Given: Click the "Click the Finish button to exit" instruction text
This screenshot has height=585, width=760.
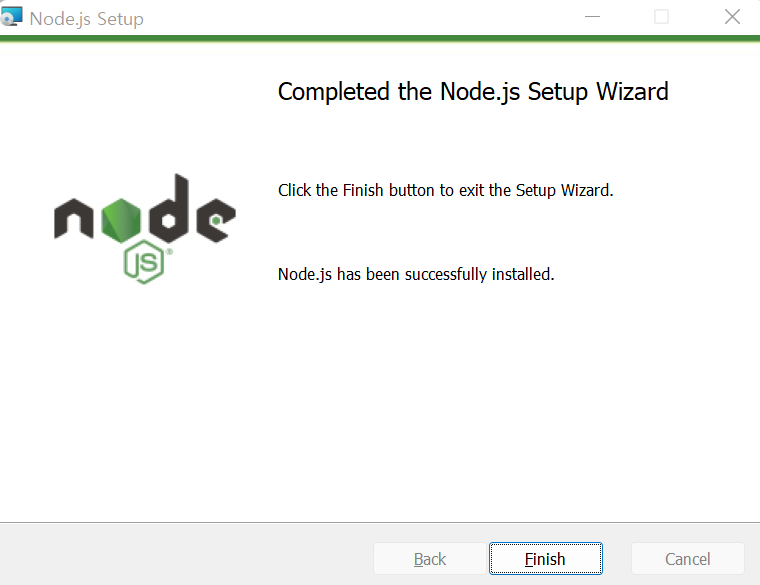Looking at the screenshot, I should pos(445,190).
